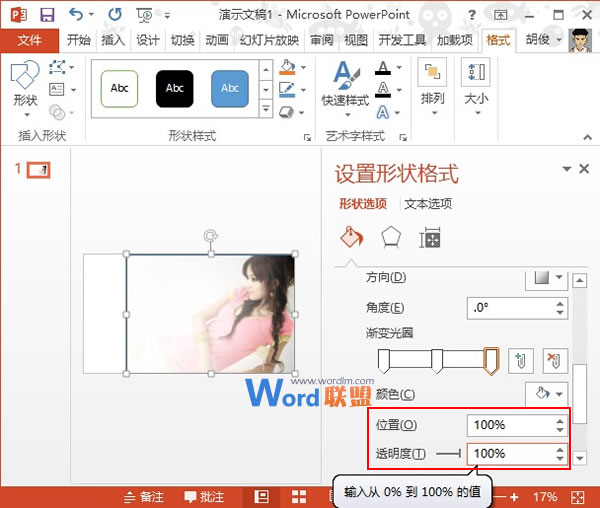Click the Text Box icon
Viewport: 600px width, 508px height.
pyautogui.click(x=57, y=90)
